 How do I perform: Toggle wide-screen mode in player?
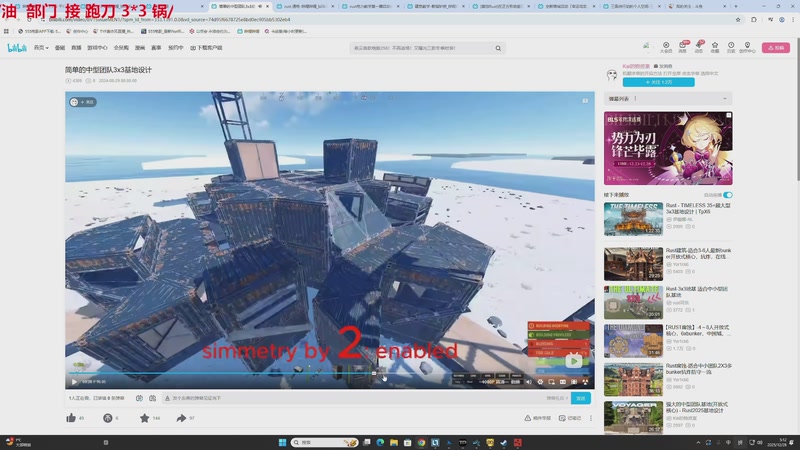(x=563, y=382)
